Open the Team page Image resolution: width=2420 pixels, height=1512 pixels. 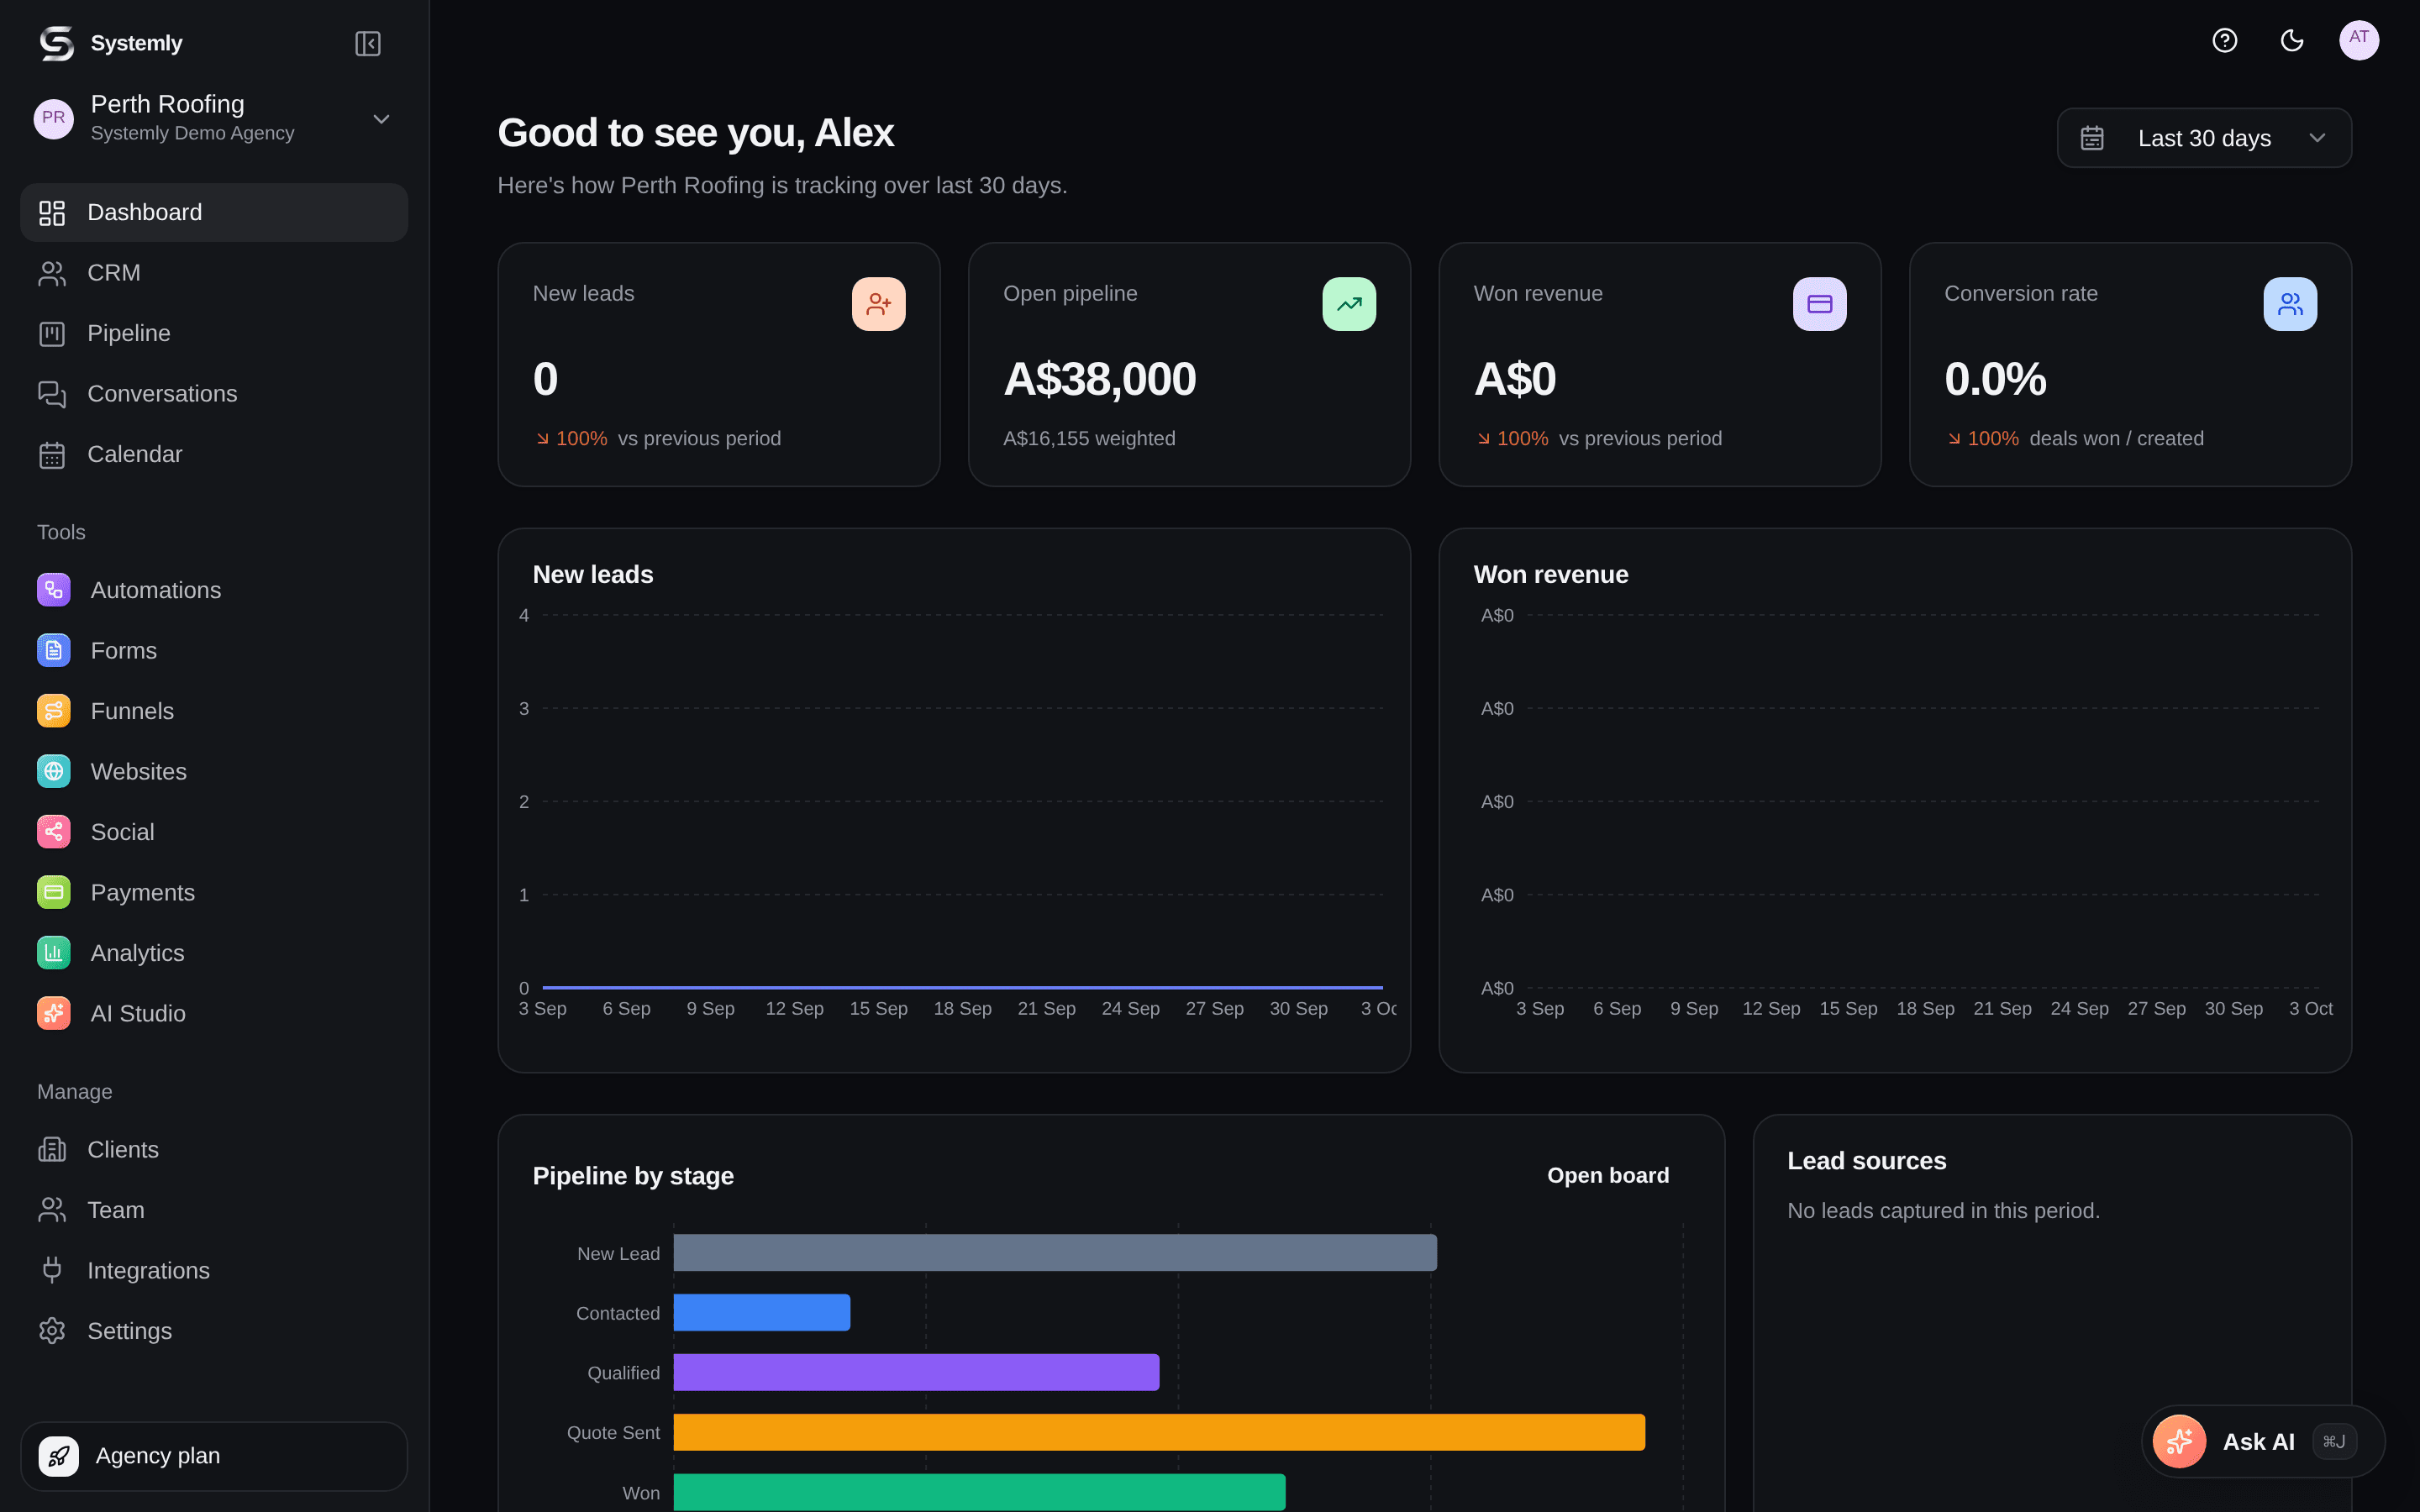(x=214, y=1210)
